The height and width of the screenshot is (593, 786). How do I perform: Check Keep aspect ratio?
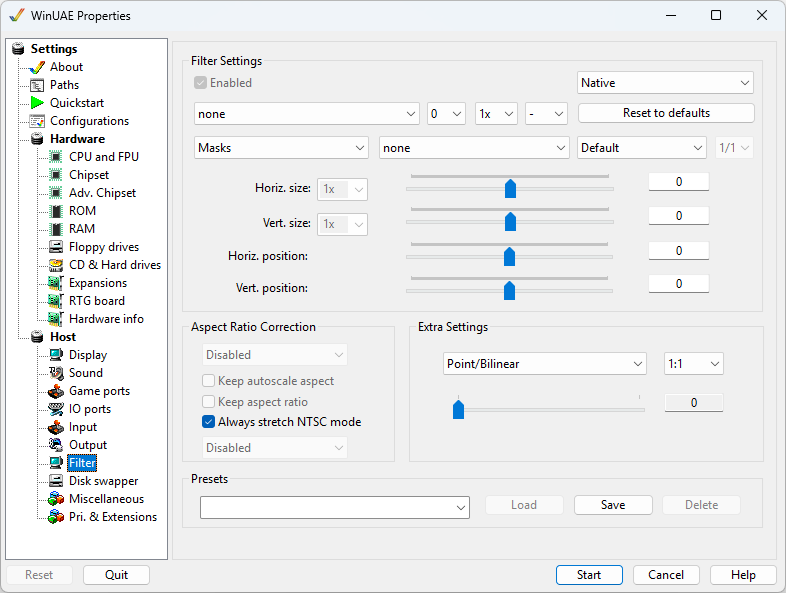209,402
